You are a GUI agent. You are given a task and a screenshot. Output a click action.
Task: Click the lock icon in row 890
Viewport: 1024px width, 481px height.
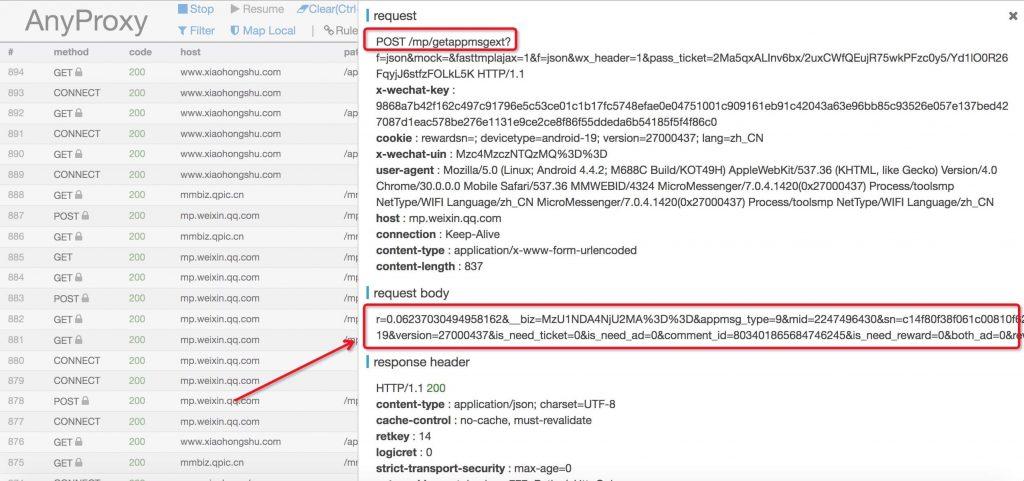click(78, 155)
